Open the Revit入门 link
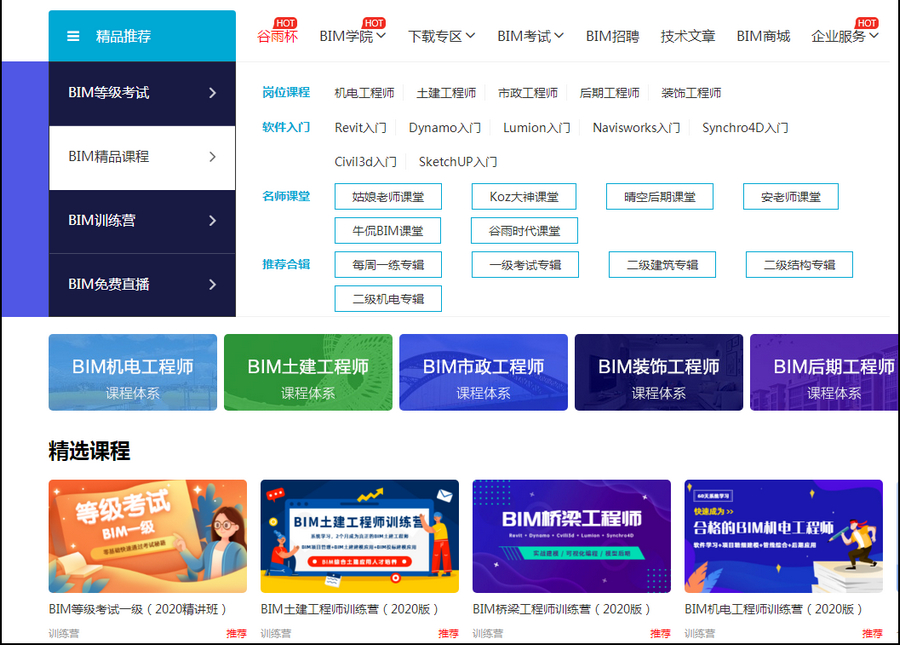The width and height of the screenshot is (900, 645). pyautogui.click(x=360, y=127)
